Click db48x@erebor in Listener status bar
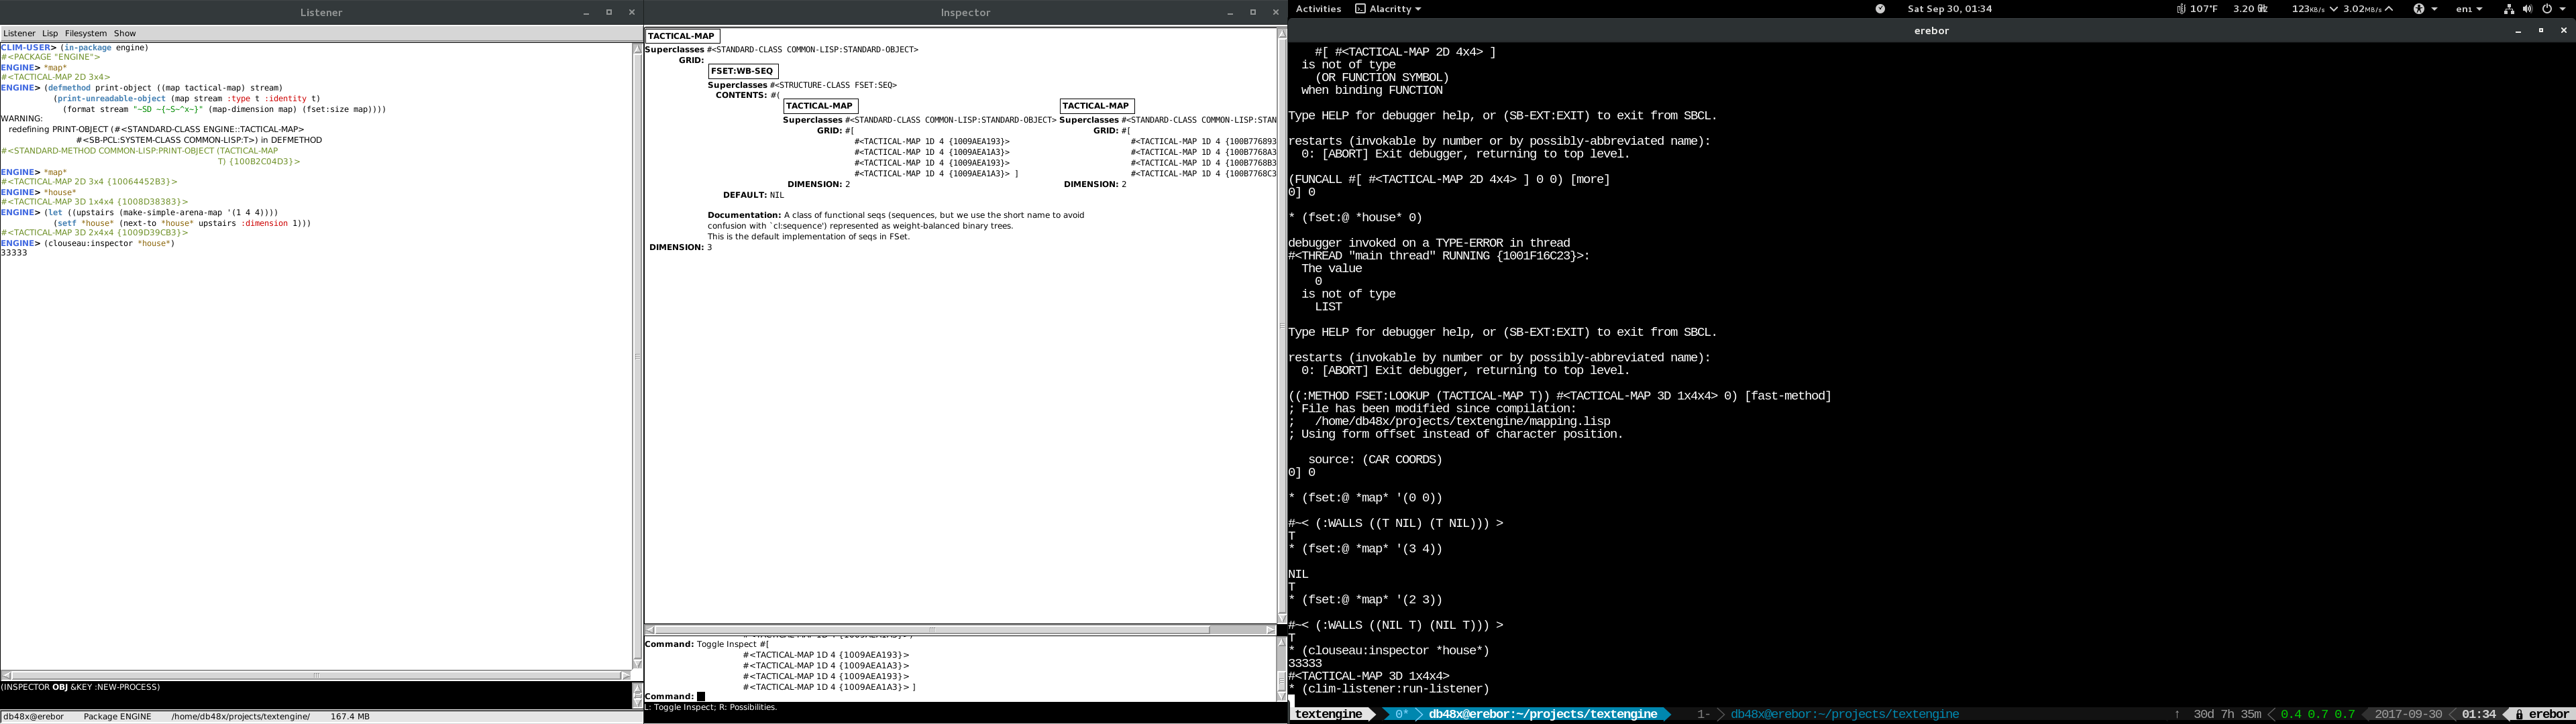This screenshot has width=2576, height=724. click(34, 716)
